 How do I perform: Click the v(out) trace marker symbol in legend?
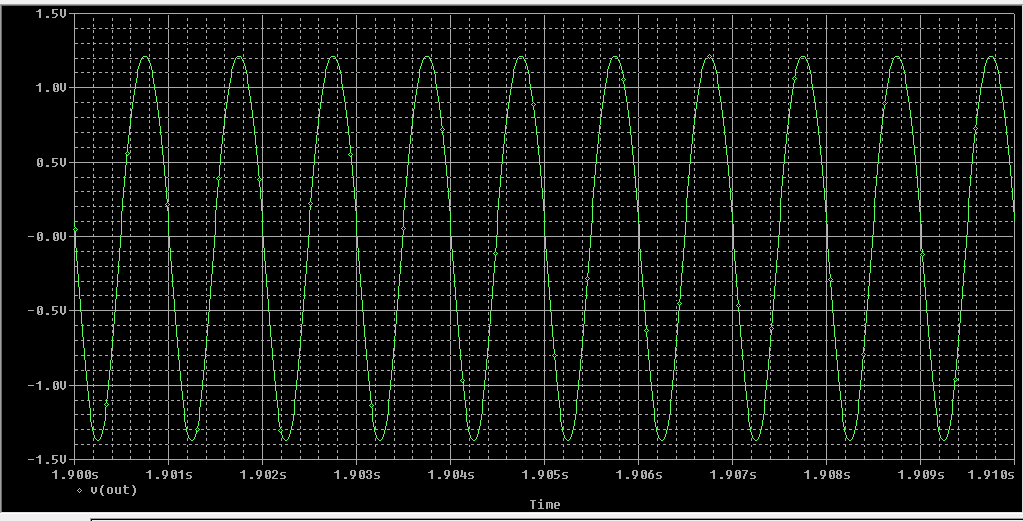80,491
